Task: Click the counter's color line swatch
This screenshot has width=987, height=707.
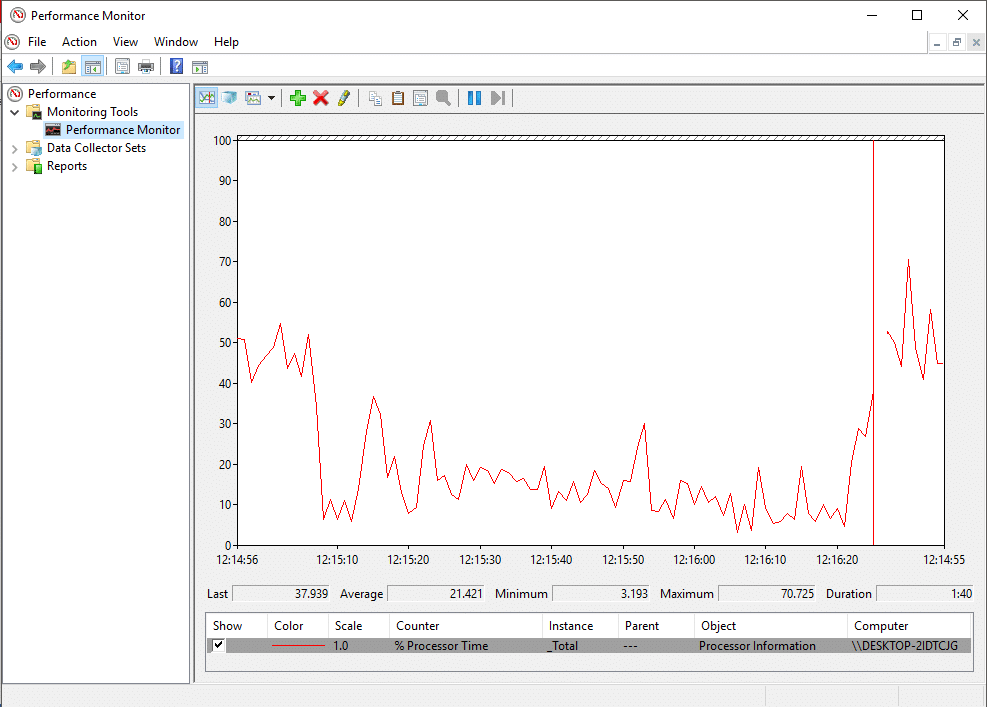Action: coord(298,646)
